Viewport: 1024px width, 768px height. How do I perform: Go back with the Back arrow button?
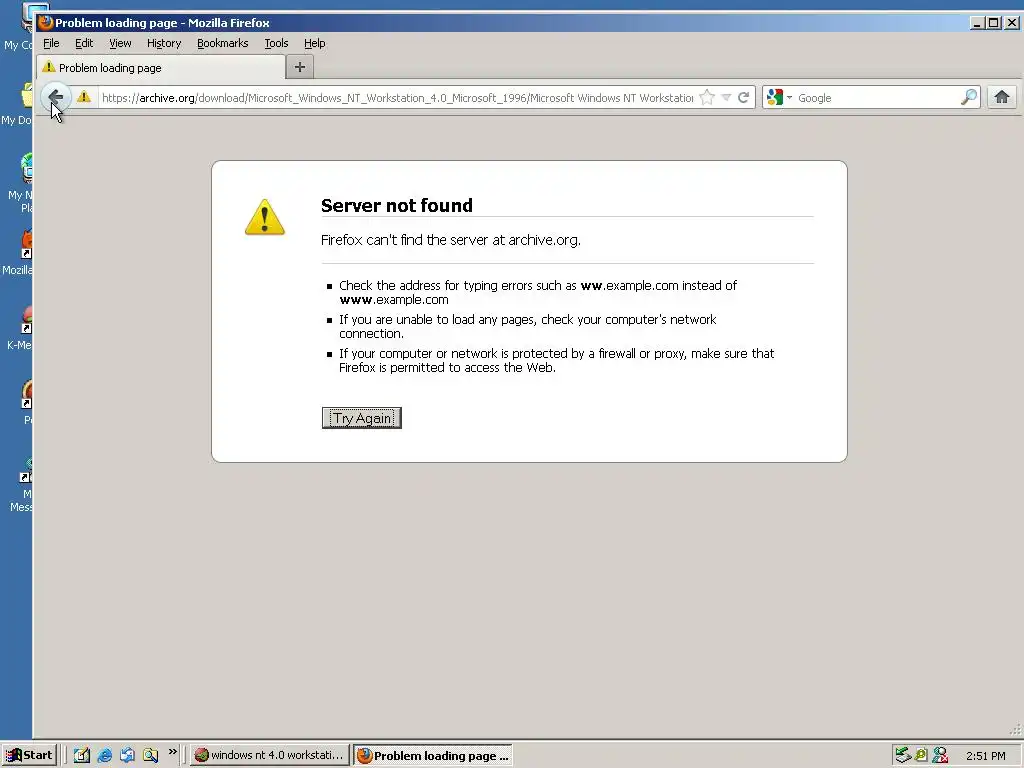[x=55, y=98]
